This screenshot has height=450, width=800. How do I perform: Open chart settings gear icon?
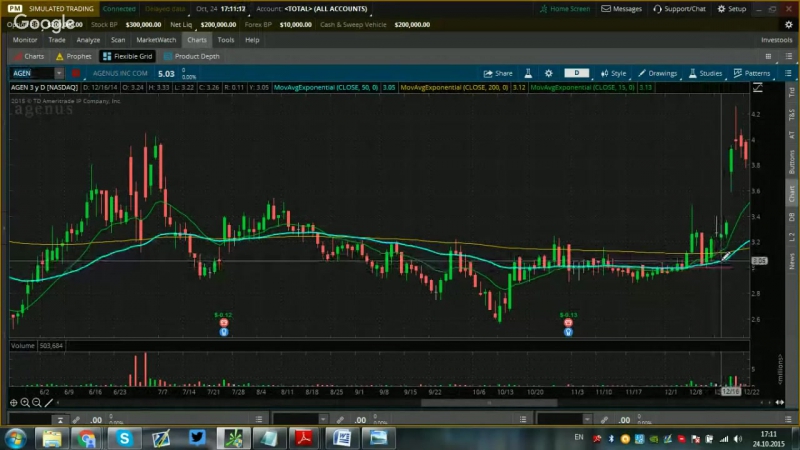point(548,73)
